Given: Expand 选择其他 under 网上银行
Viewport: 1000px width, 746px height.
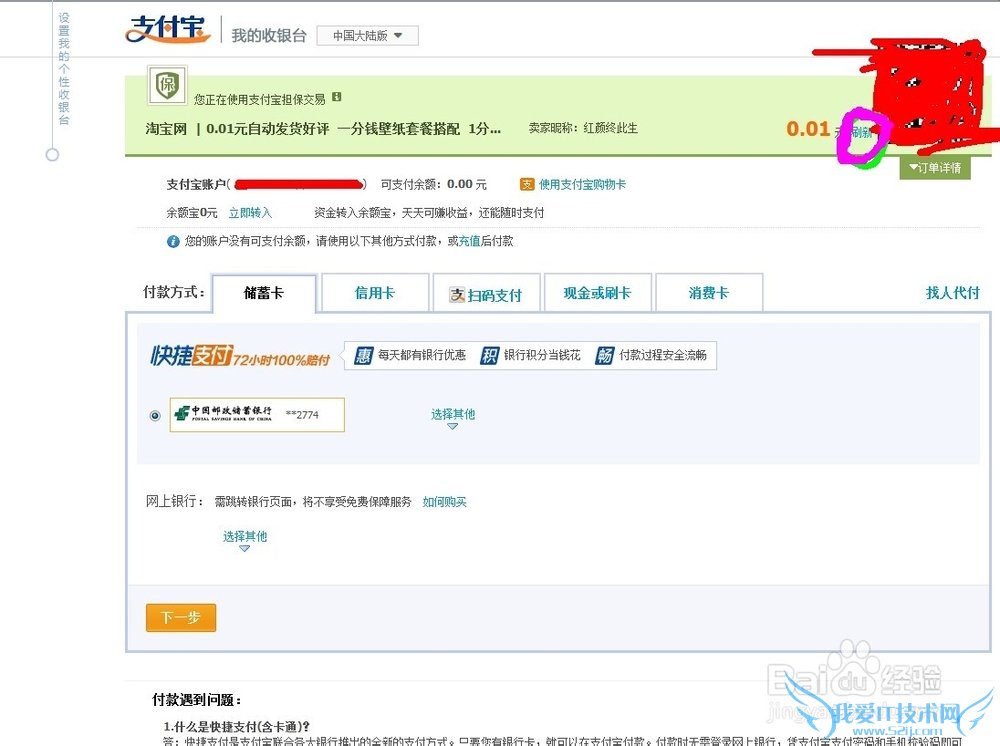Looking at the screenshot, I should coord(245,539).
